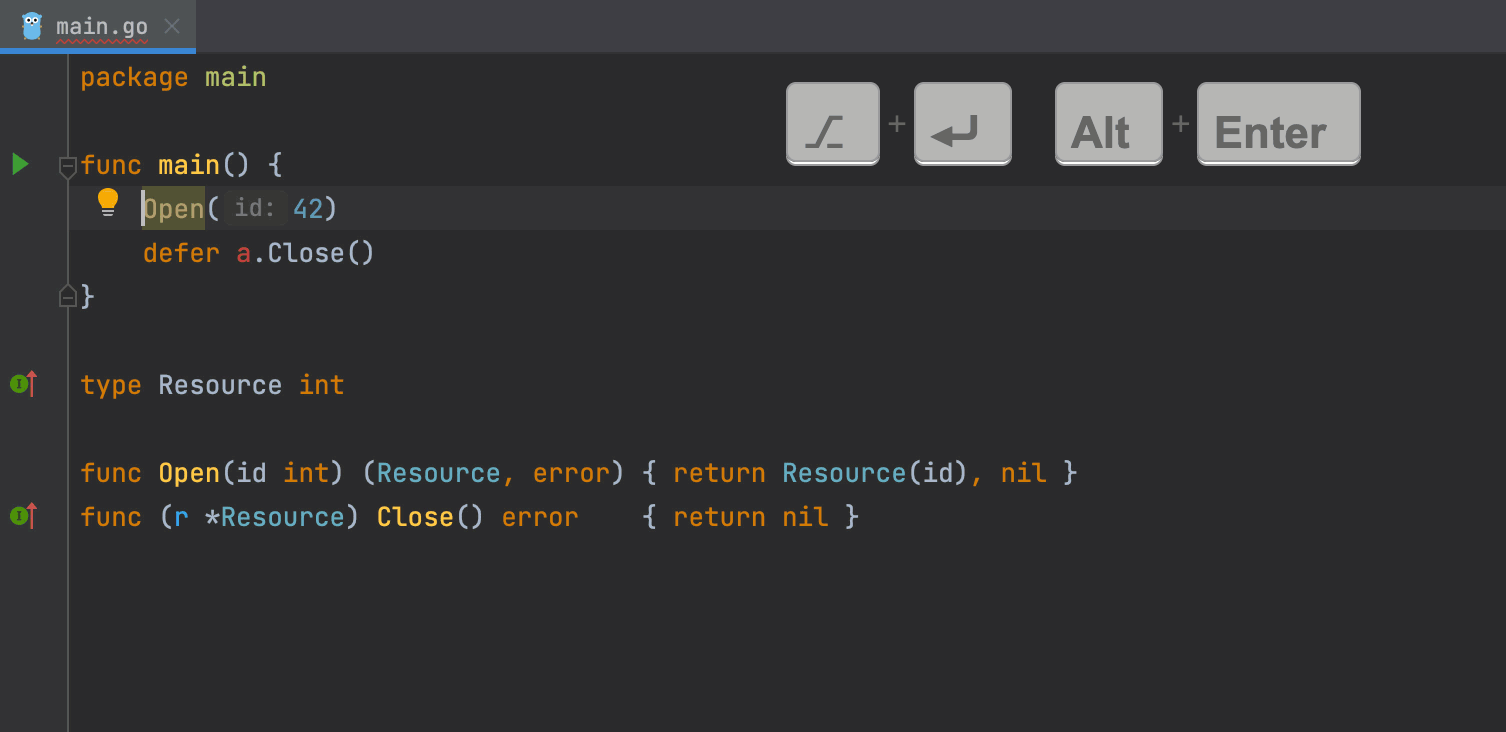Click the Alt key overlay
This screenshot has height=732, width=1506.
click(1108, 124)
